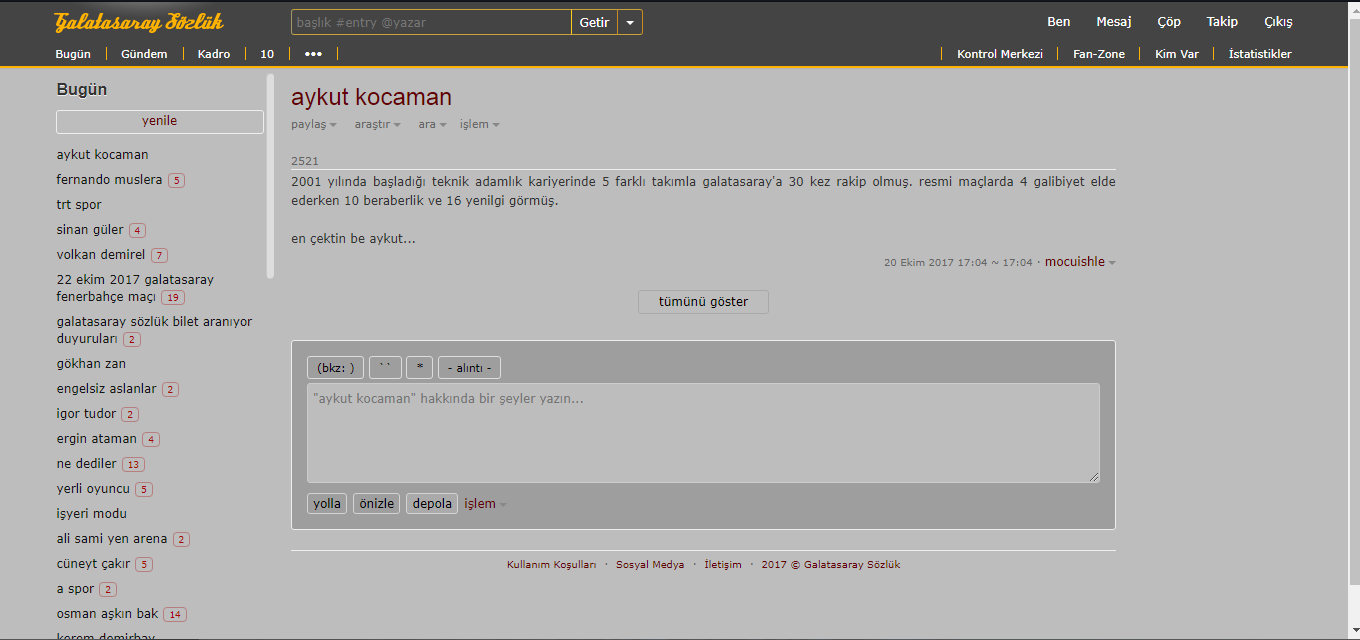This screenshot has height=640, width=1360.
Task: Open the gökhan zan topic
Action: point(91,364)
